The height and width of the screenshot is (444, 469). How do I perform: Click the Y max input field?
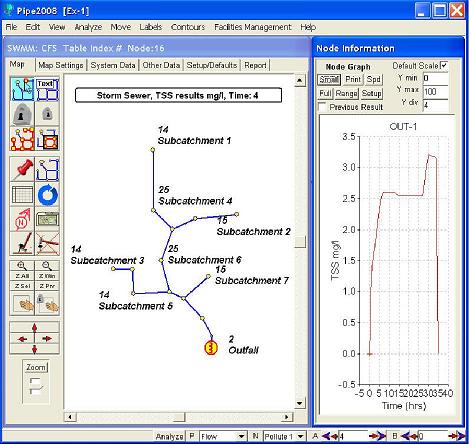[435, 92]
